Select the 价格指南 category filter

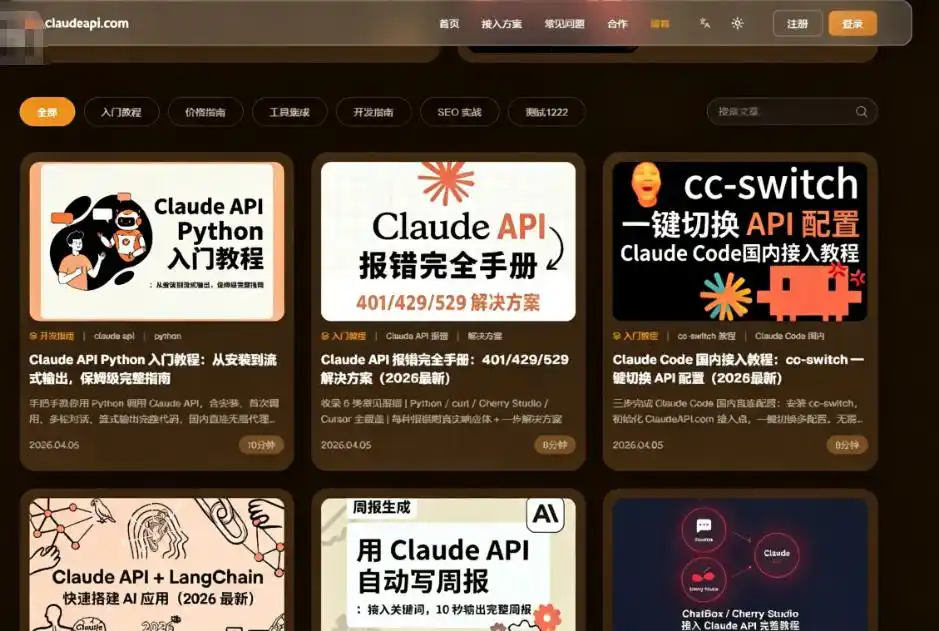click(205, 112)
